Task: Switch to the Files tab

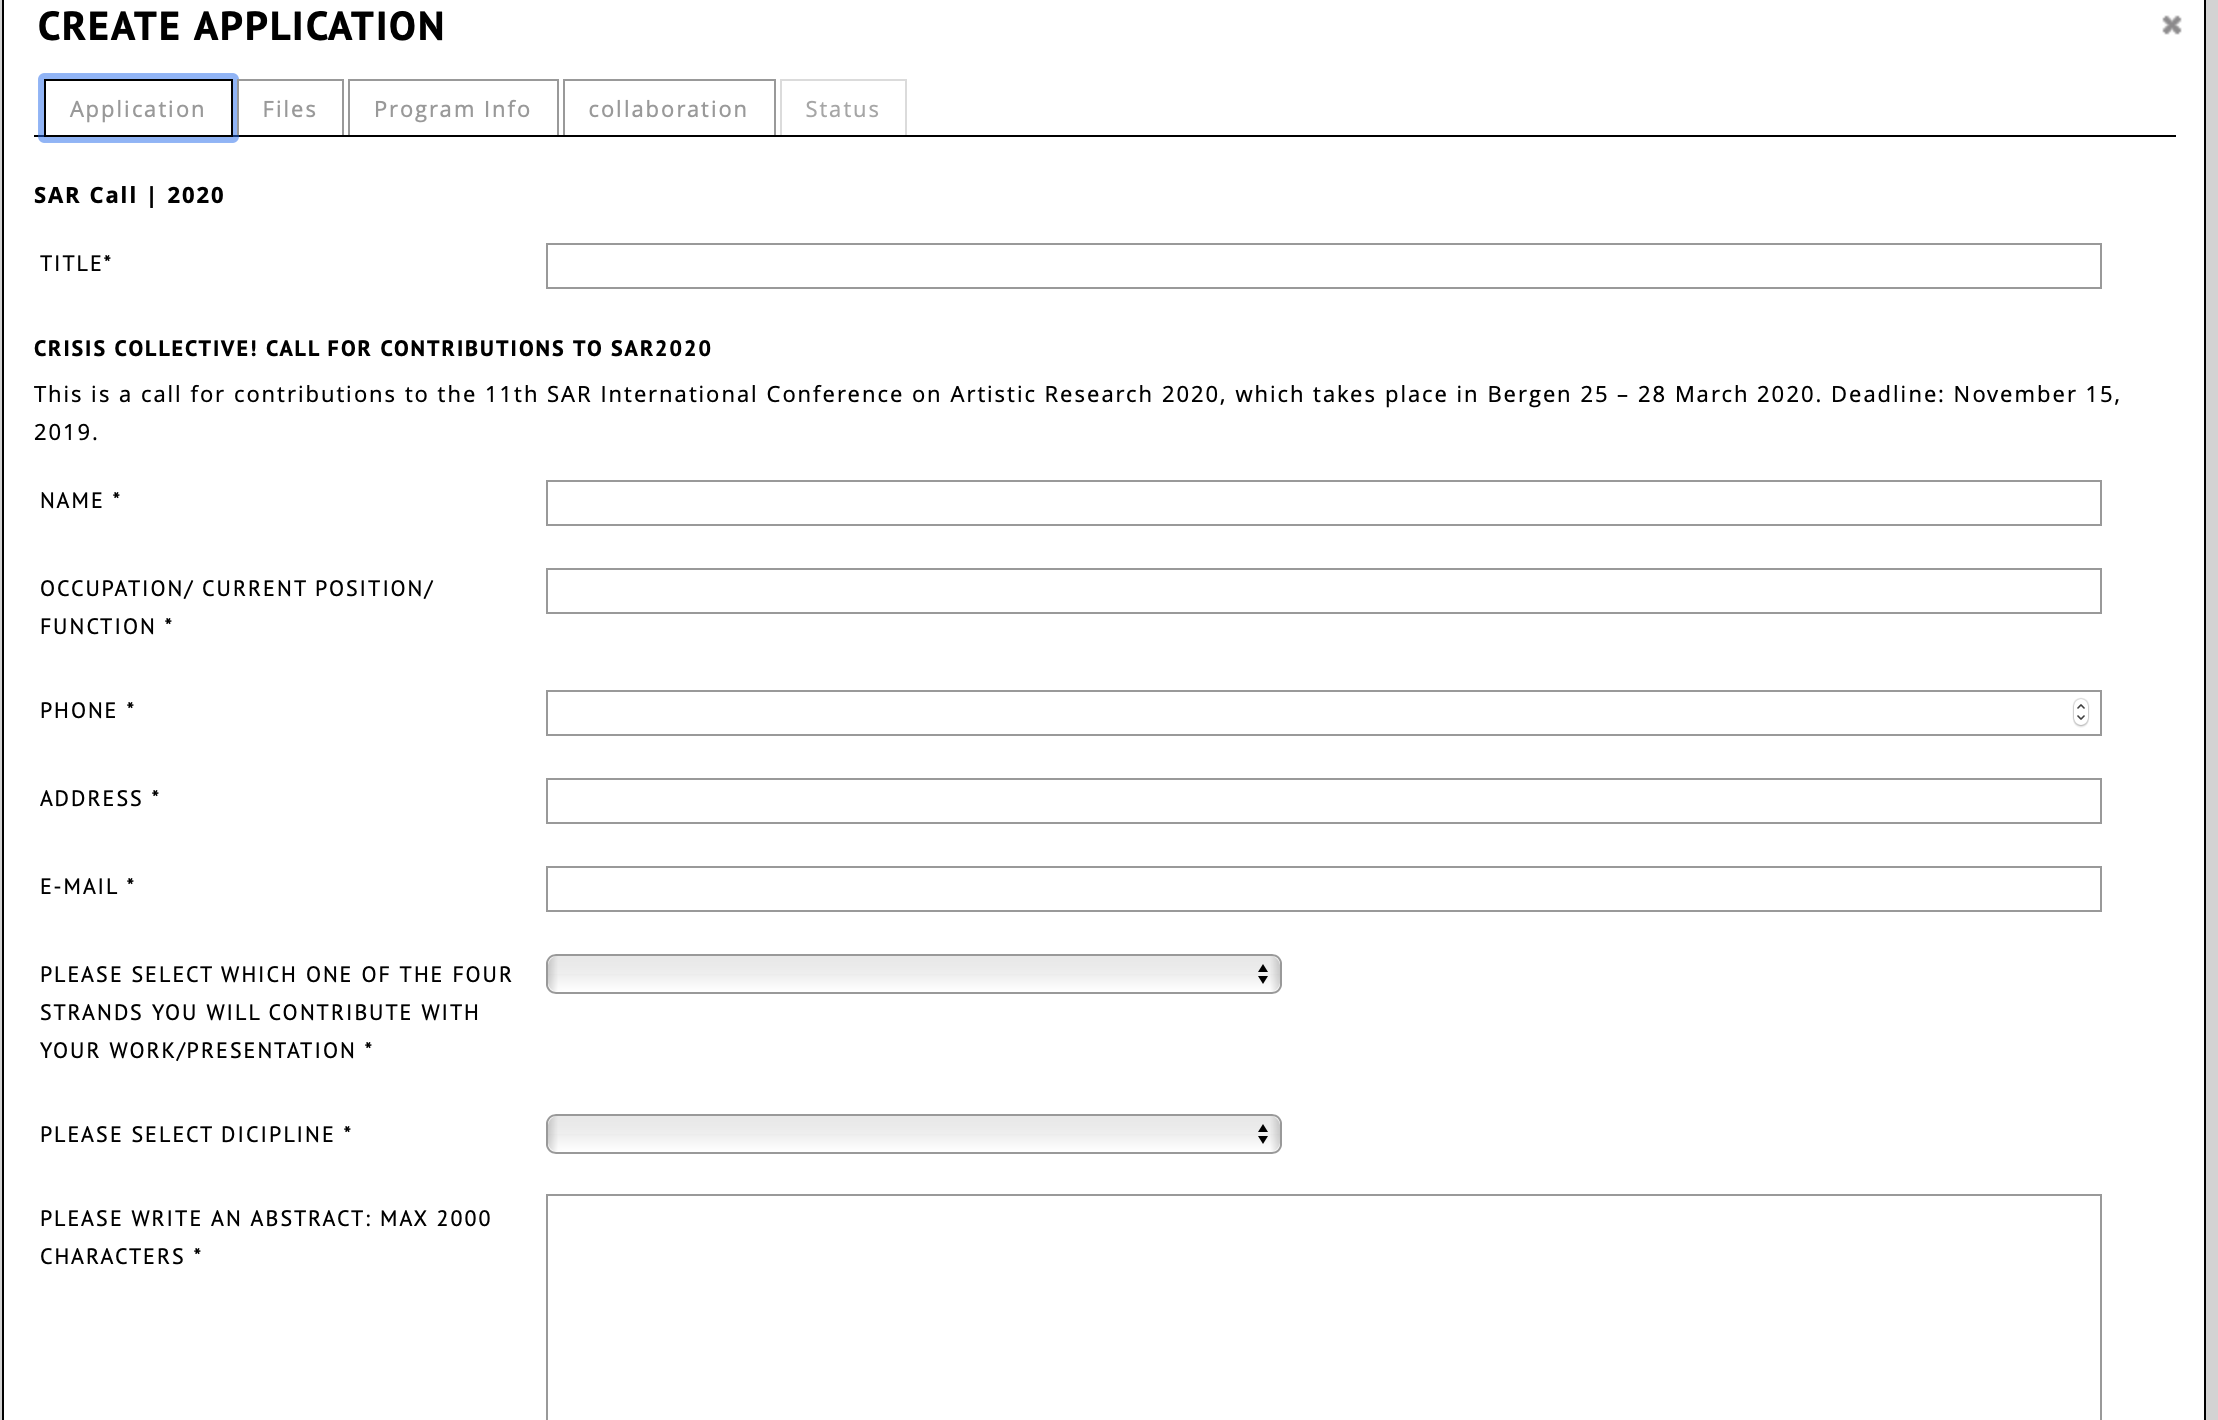Action: 290,108
